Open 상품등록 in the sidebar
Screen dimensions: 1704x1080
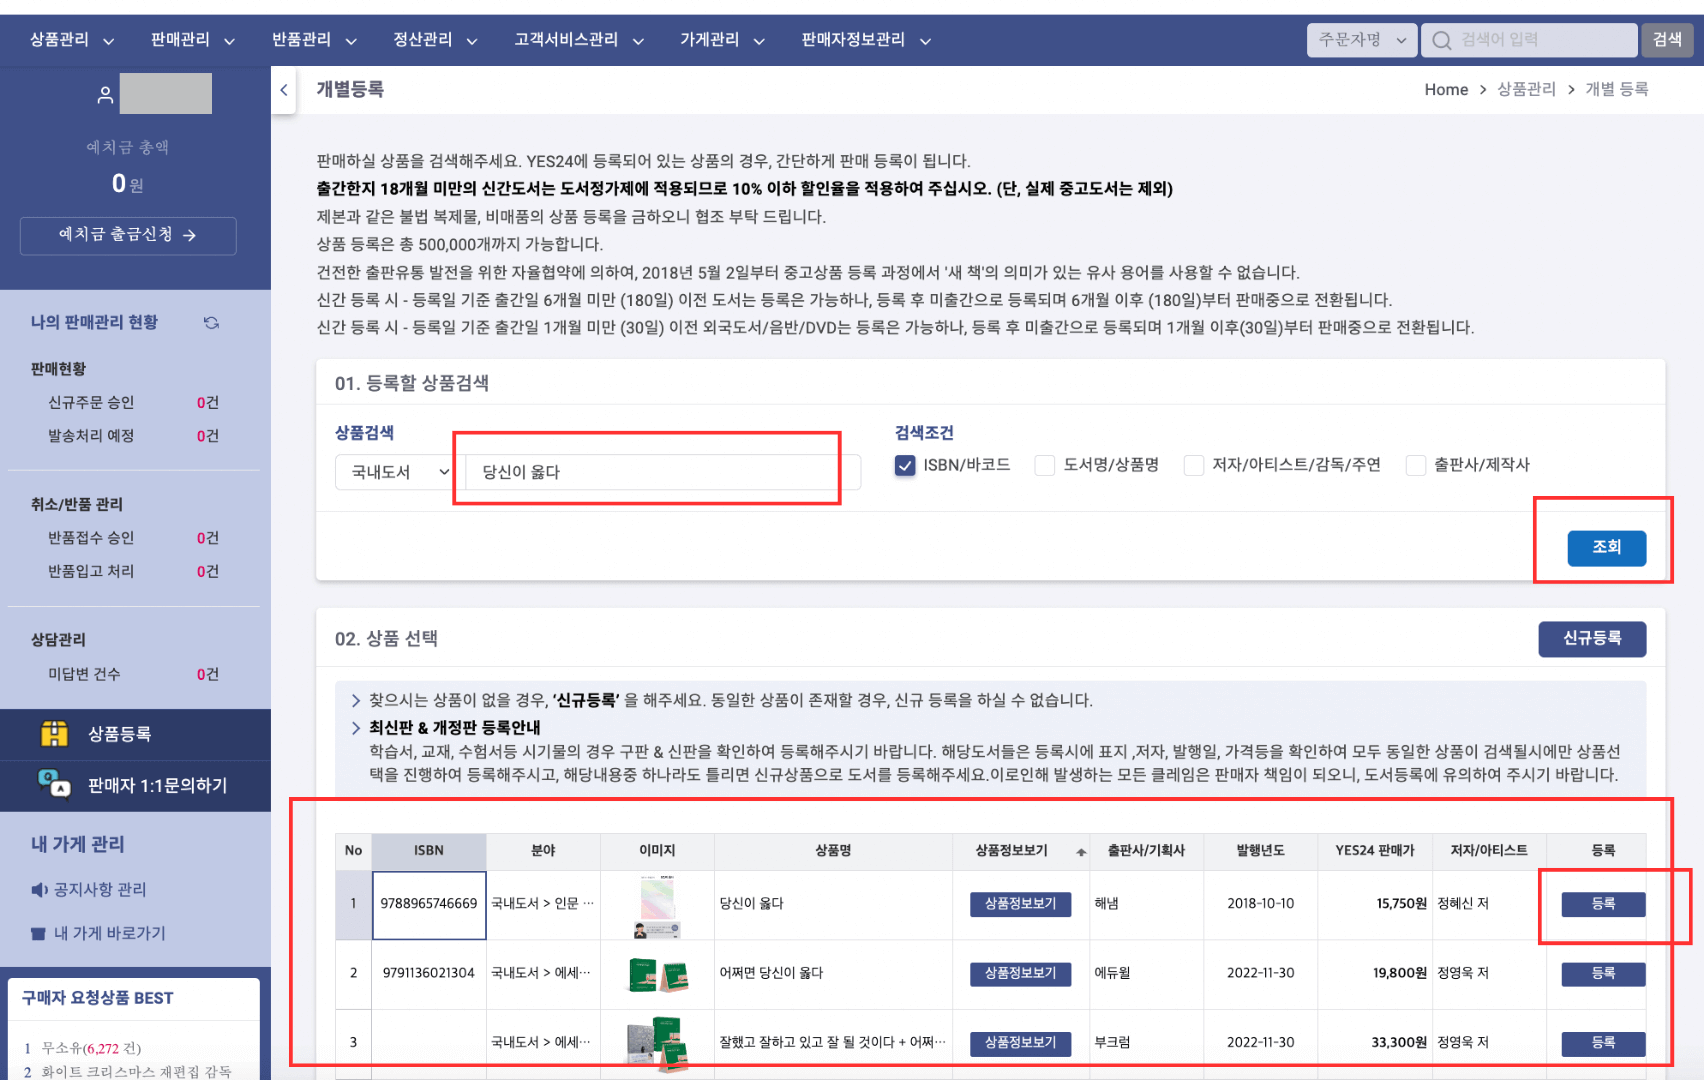click(x=135, y=735)
